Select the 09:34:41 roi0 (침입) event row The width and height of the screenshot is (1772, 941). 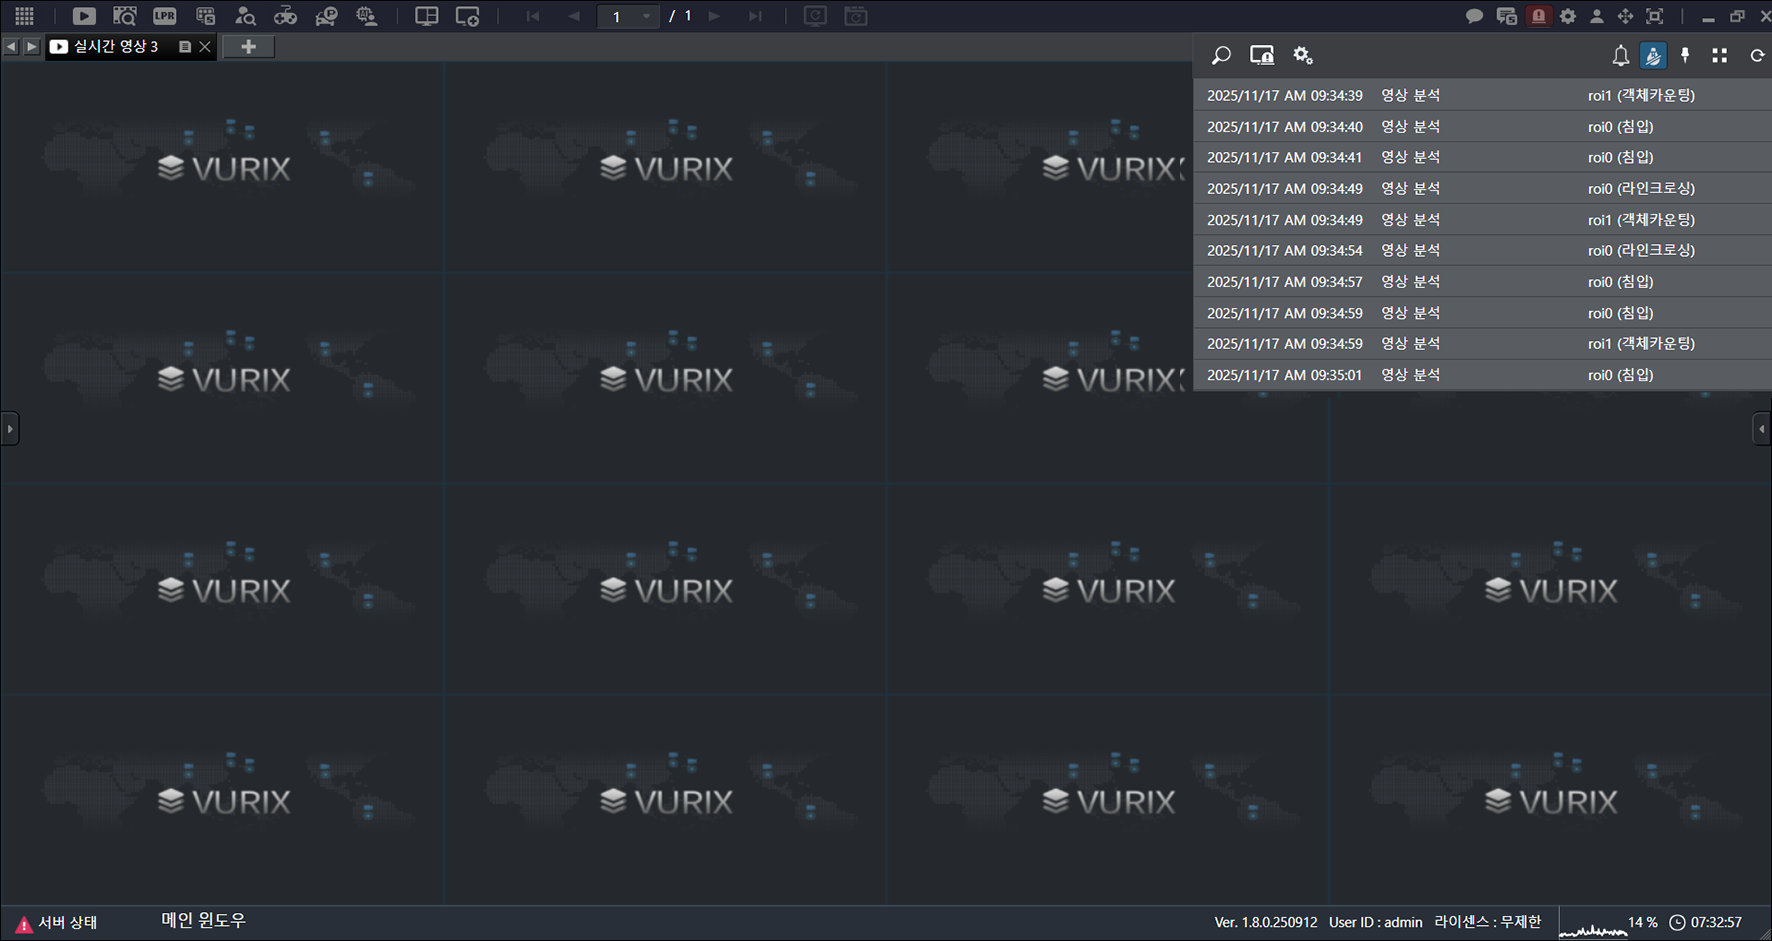(1482, 157)
